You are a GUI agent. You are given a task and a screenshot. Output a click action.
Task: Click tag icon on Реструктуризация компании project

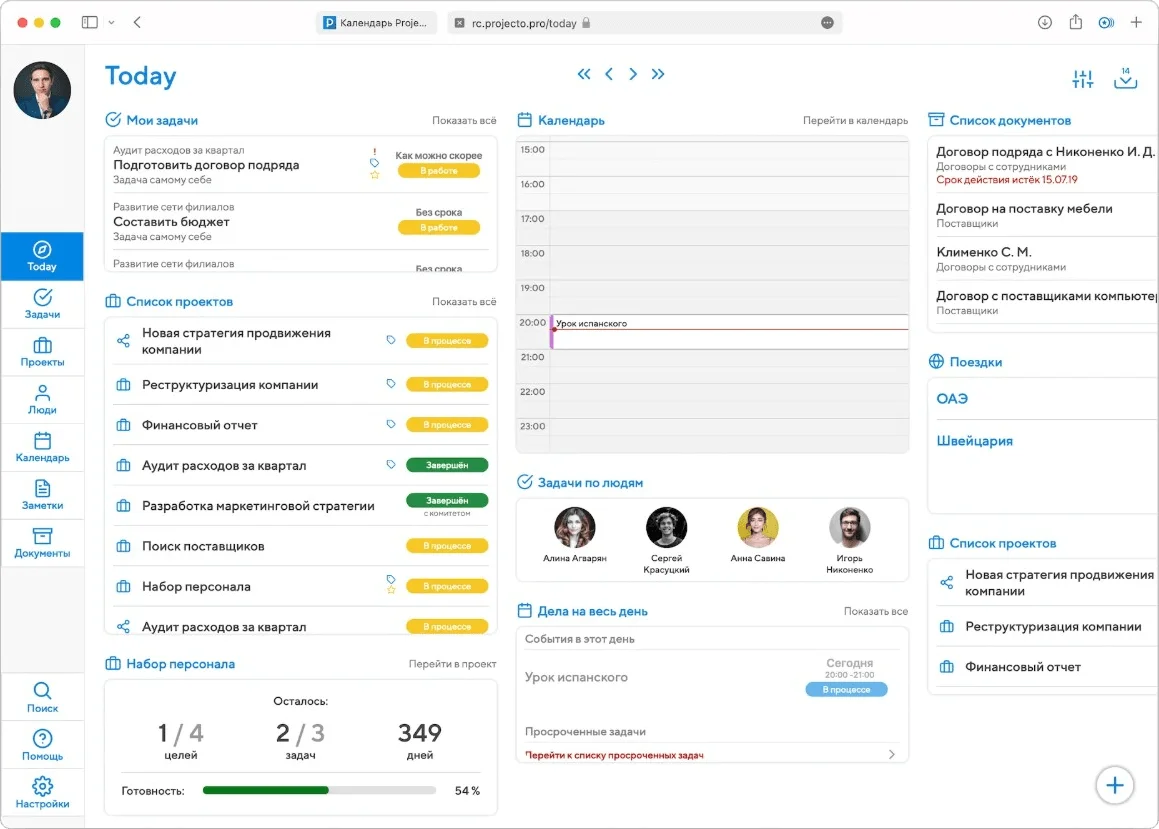click(391, 383)
